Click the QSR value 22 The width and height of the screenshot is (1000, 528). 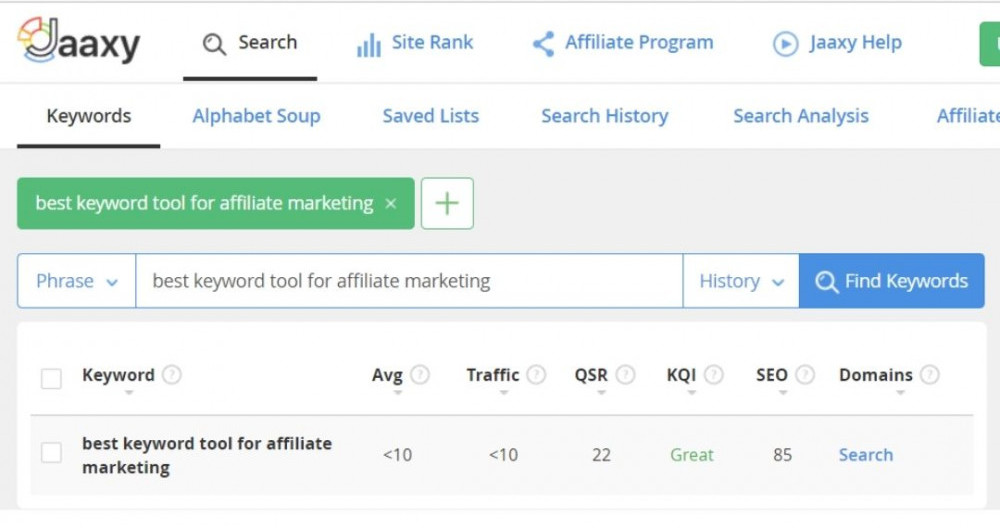click(x=601, y=455)
